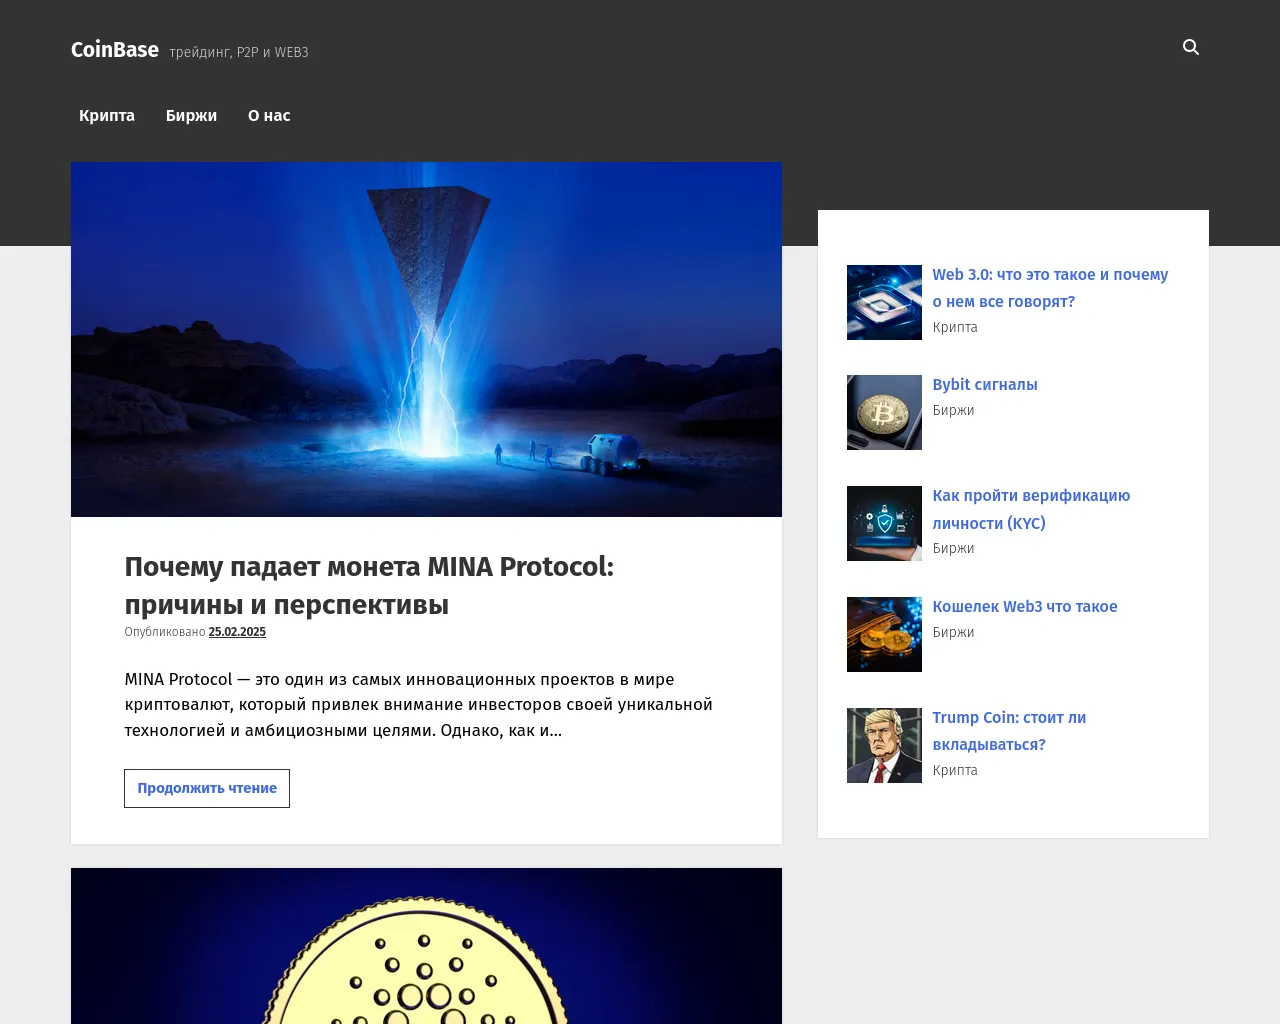This screenshot has height=1024, width=1280.
Task: Select Биржи category under KYC article
Action: coord(953,548)
